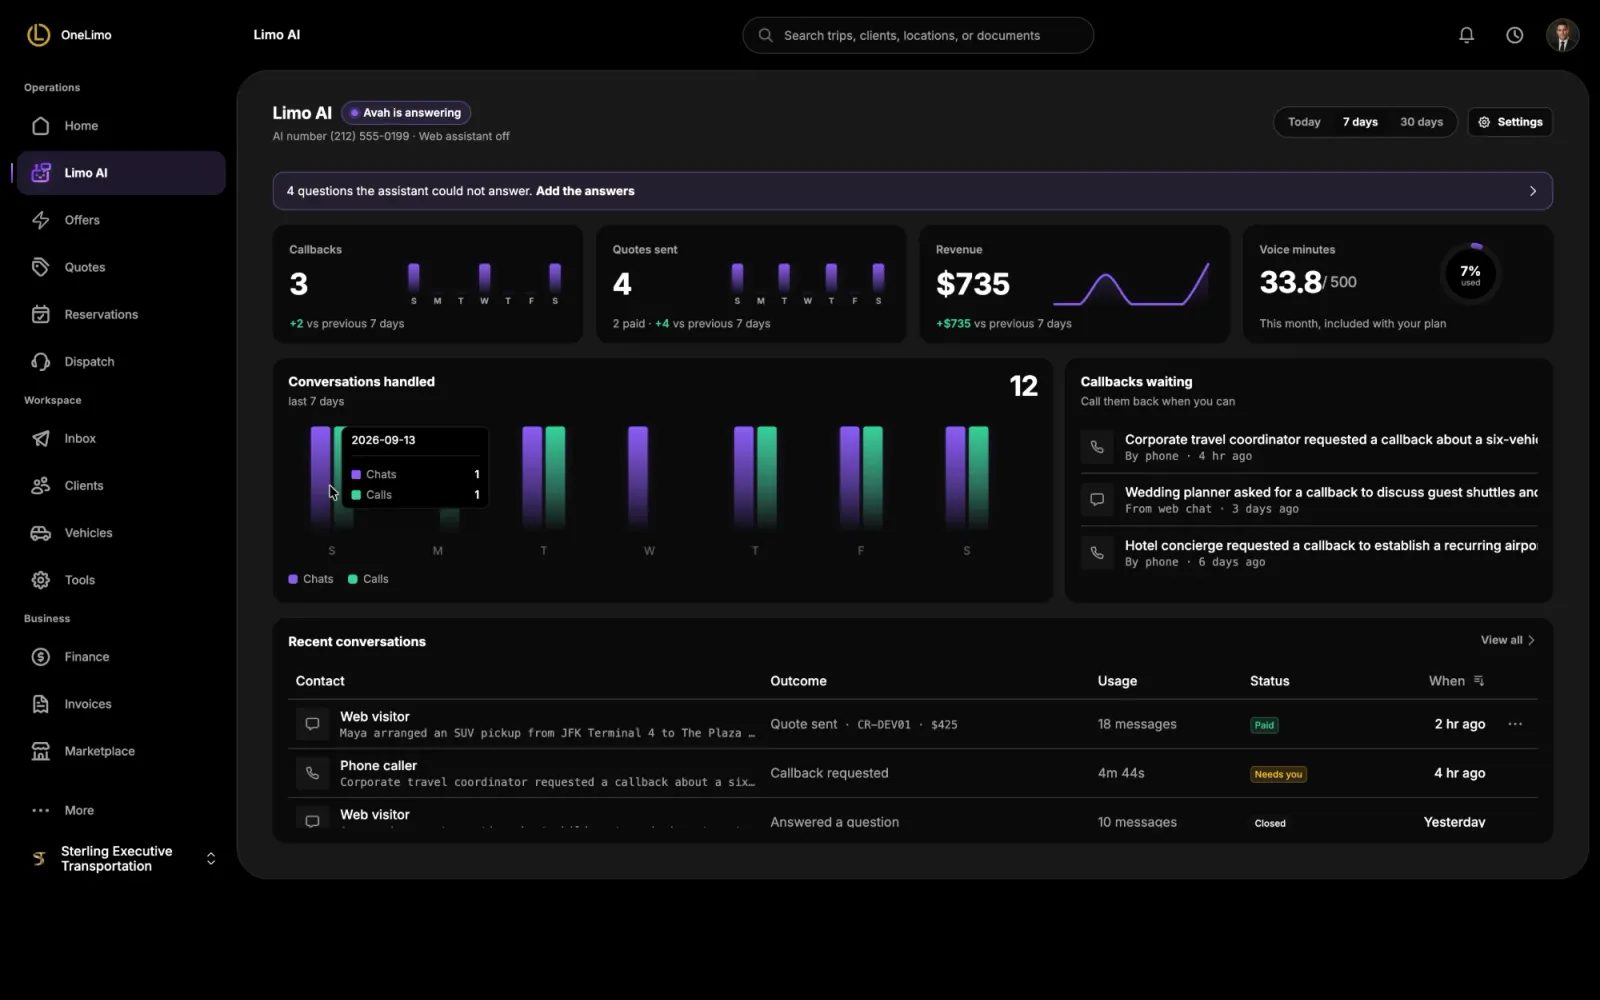Toggle Calls series in chart legend
Image resolution: width=1600 pixels, height=1000 pixels.
tap(368, 579)
